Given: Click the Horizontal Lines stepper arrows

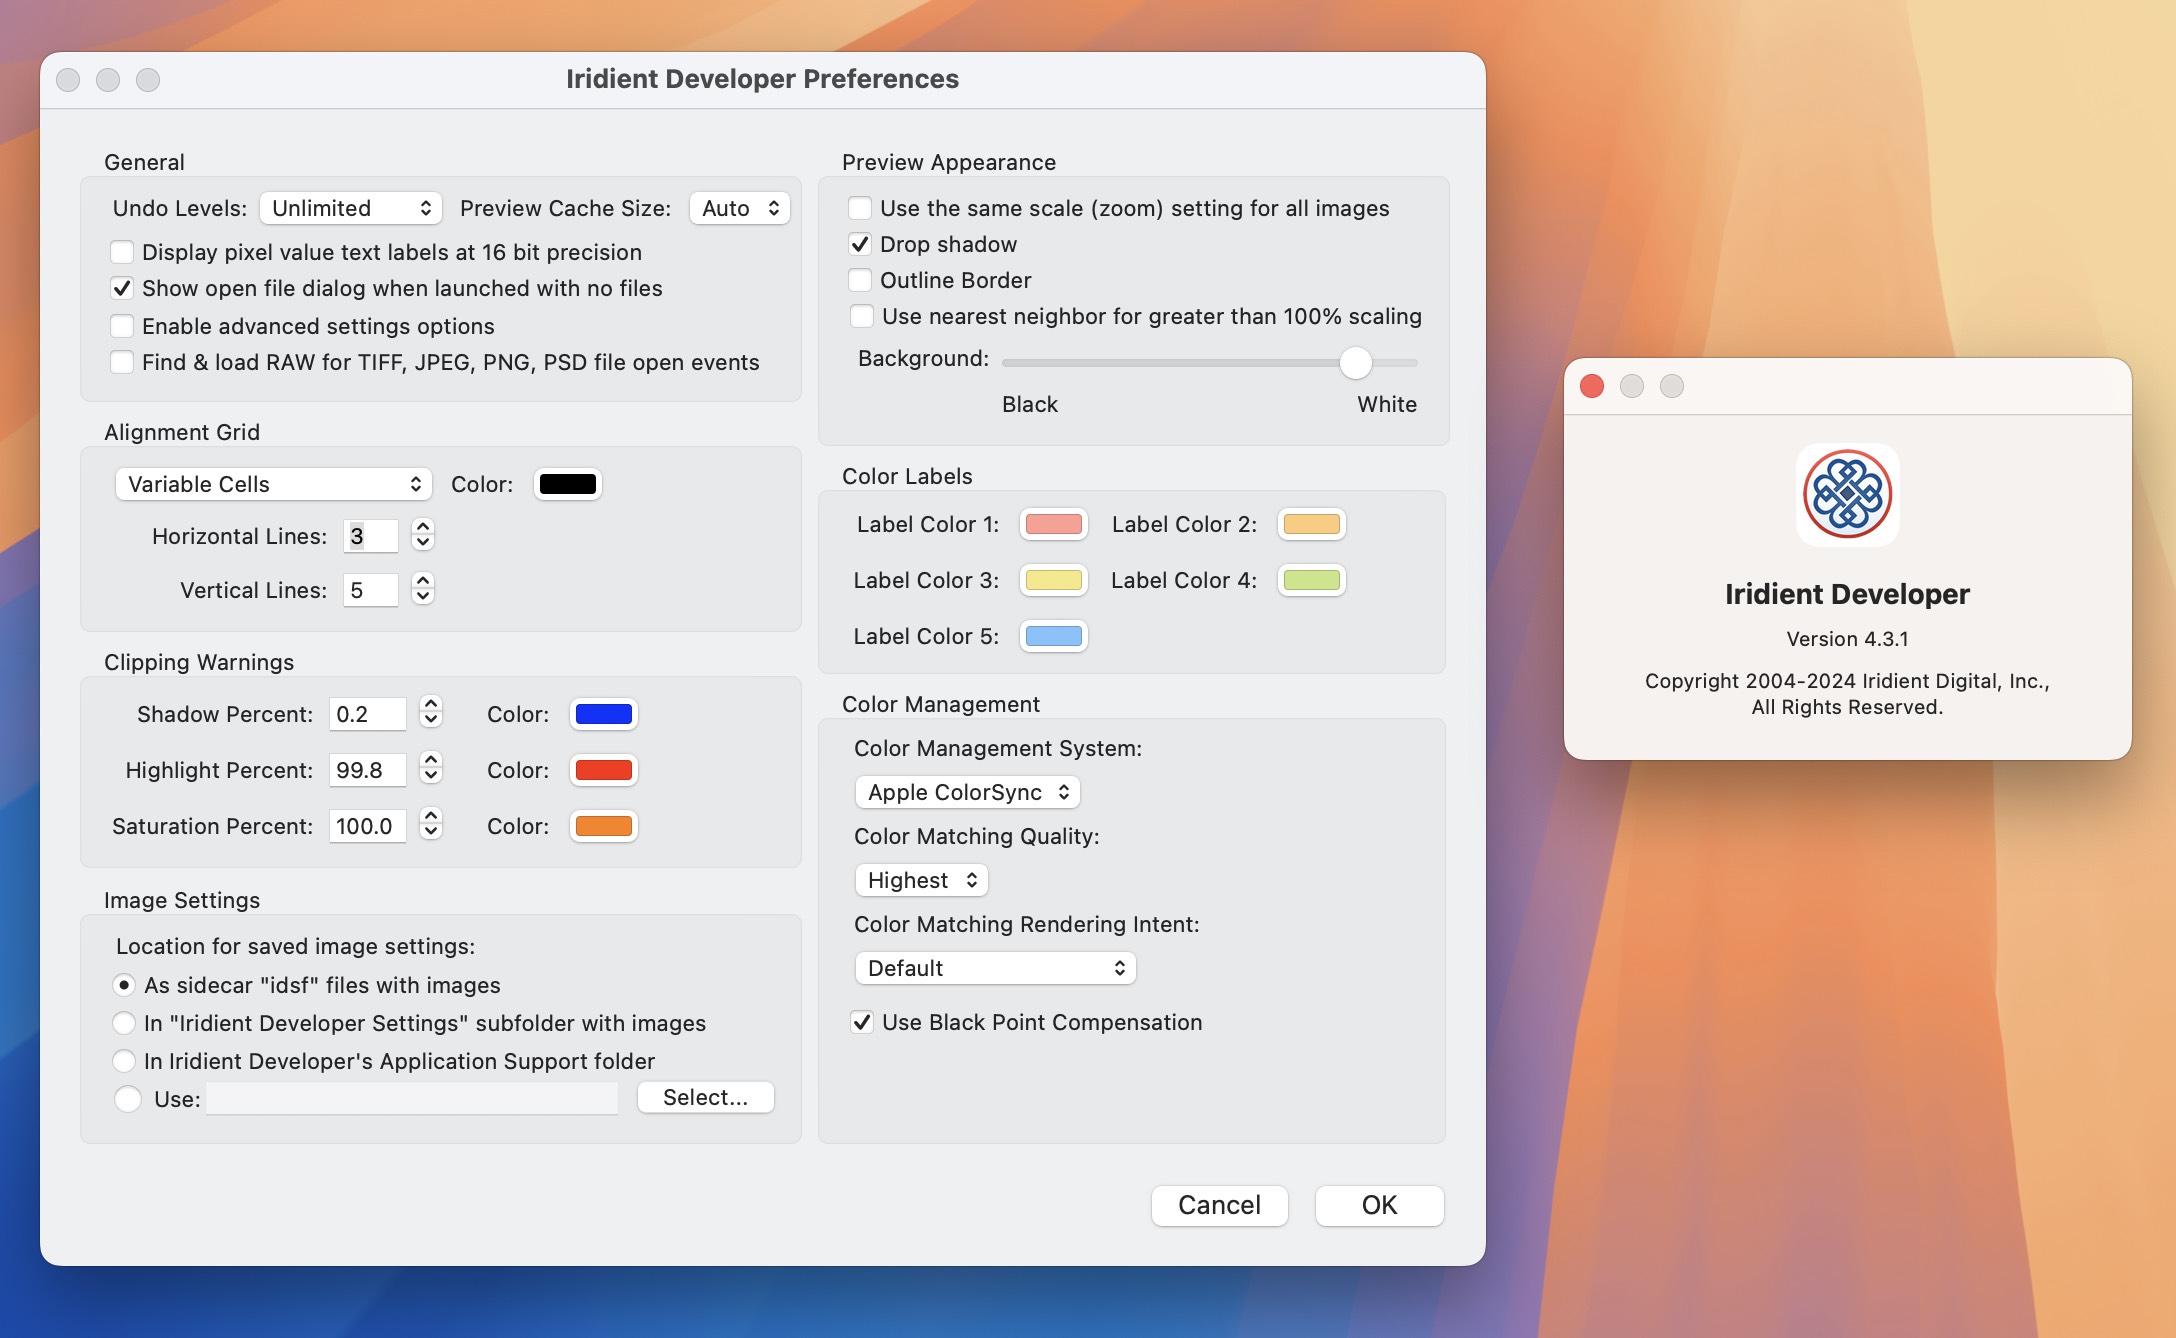Looking at the screenshot, I should pyautogui.click(x=423, y=535).
